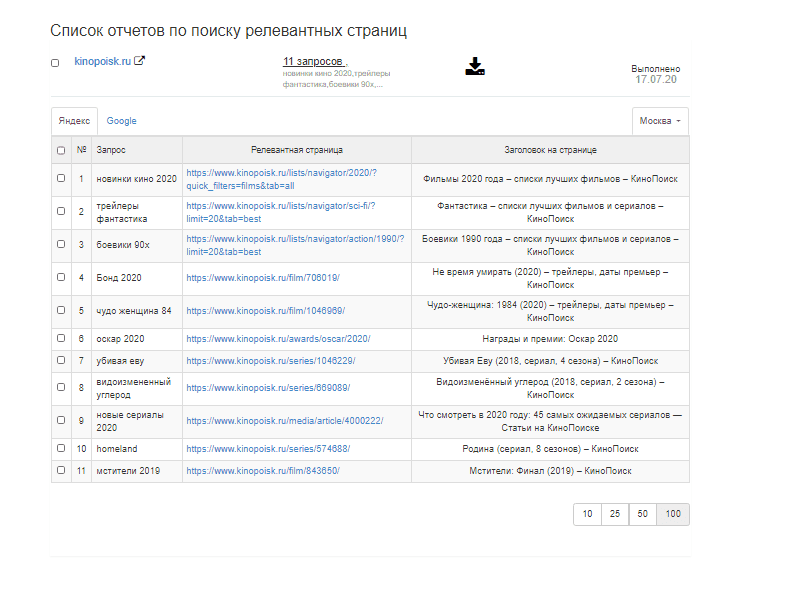Check the новые сериалы 2020 row
Screen dimensions: 800x600
(61, 420)
